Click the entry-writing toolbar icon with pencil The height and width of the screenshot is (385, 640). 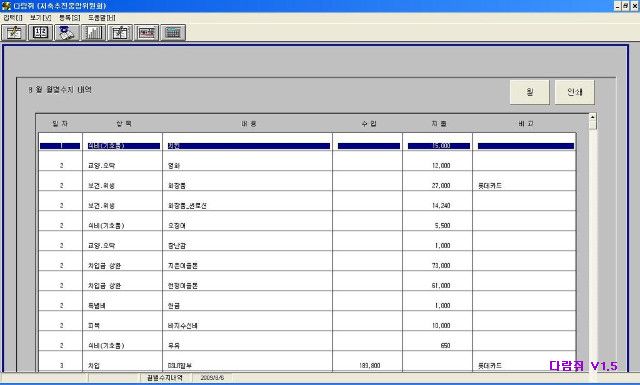tap(14, 33)
